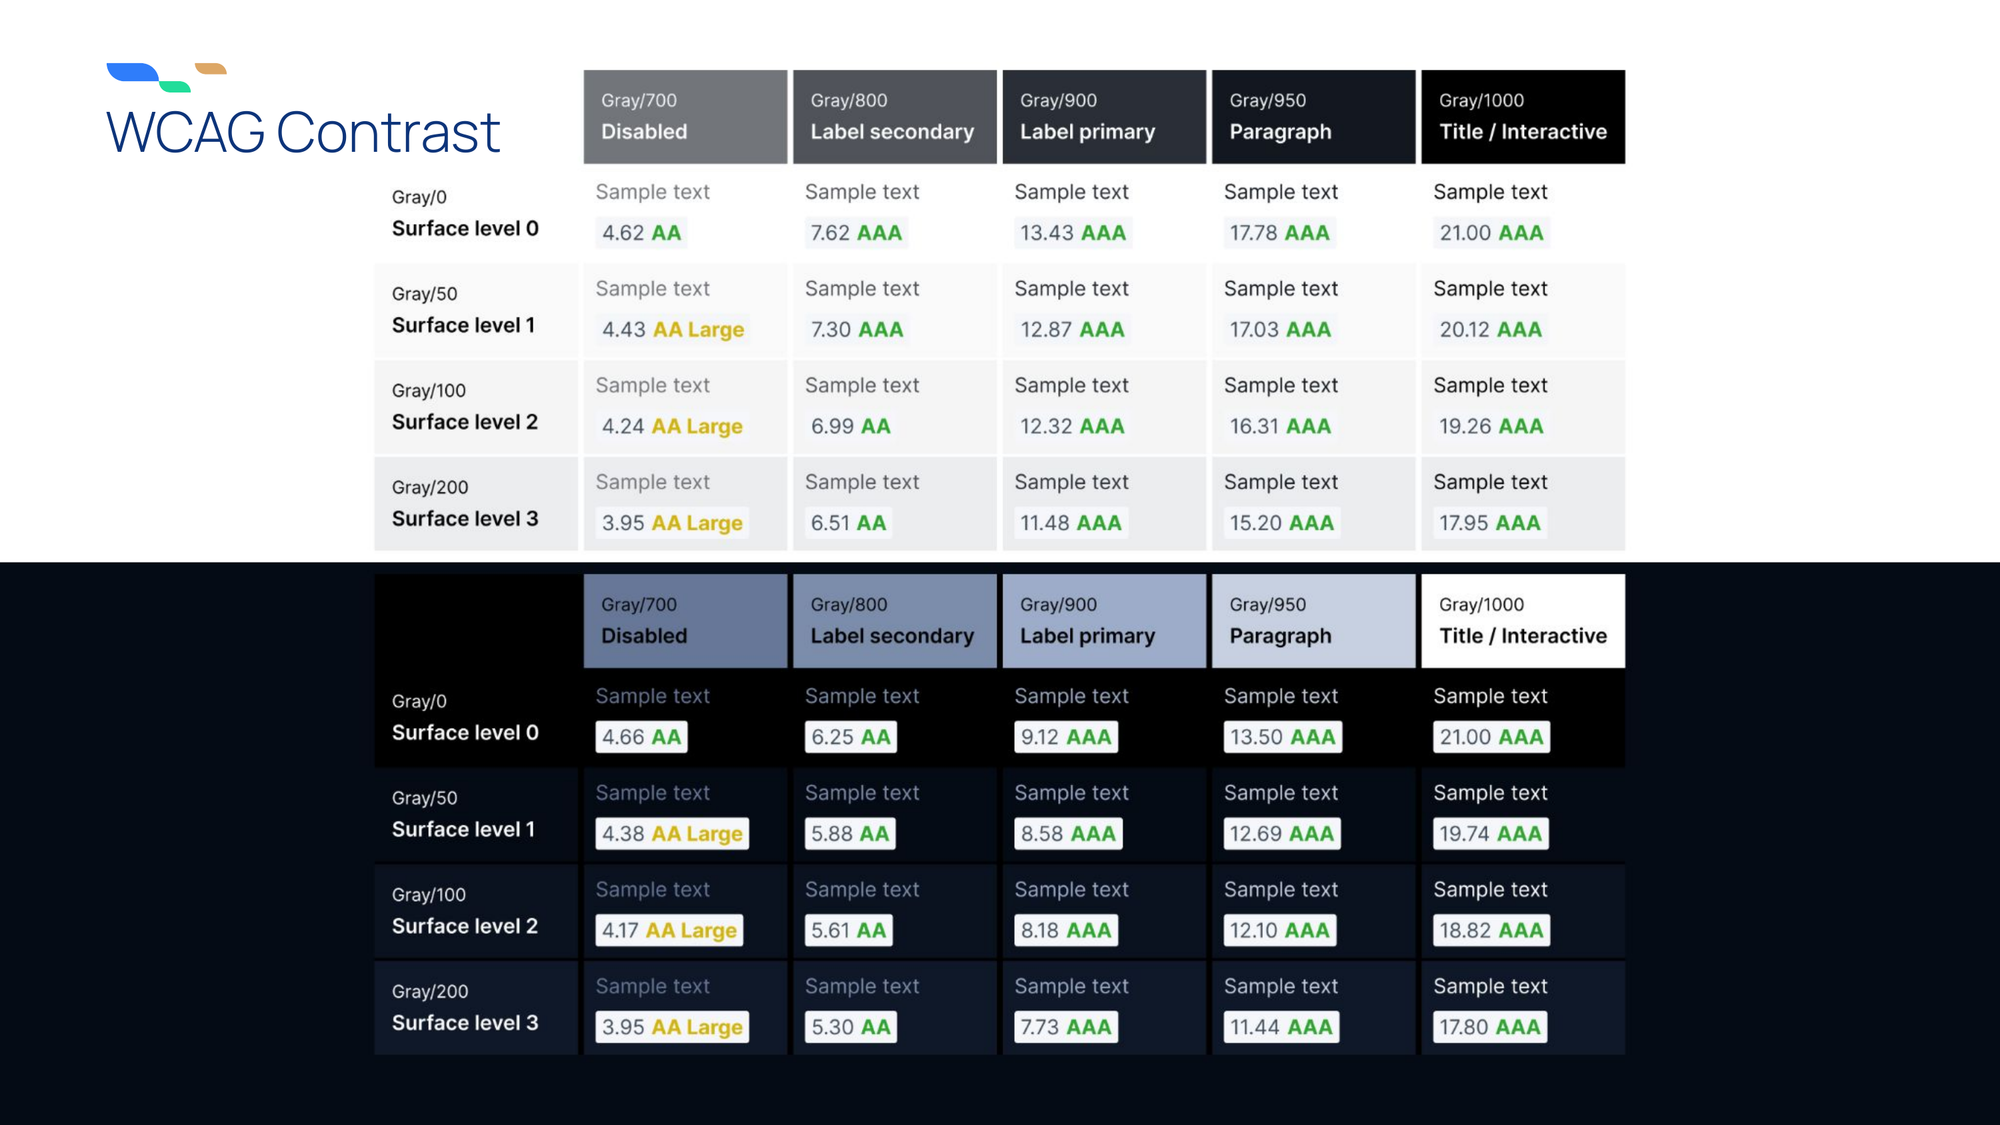Click the 9.12 AAA contrast badge

tap(1065, 737)
